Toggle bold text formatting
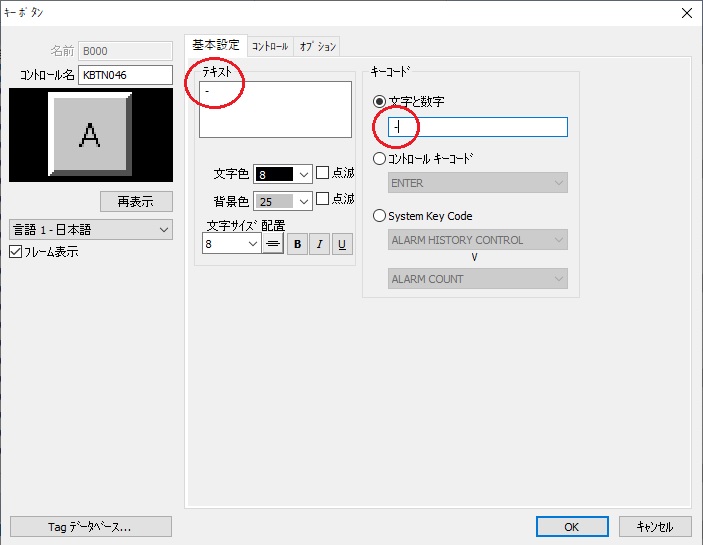Screen dimensions: 703x545 click(x=297, y=244)
